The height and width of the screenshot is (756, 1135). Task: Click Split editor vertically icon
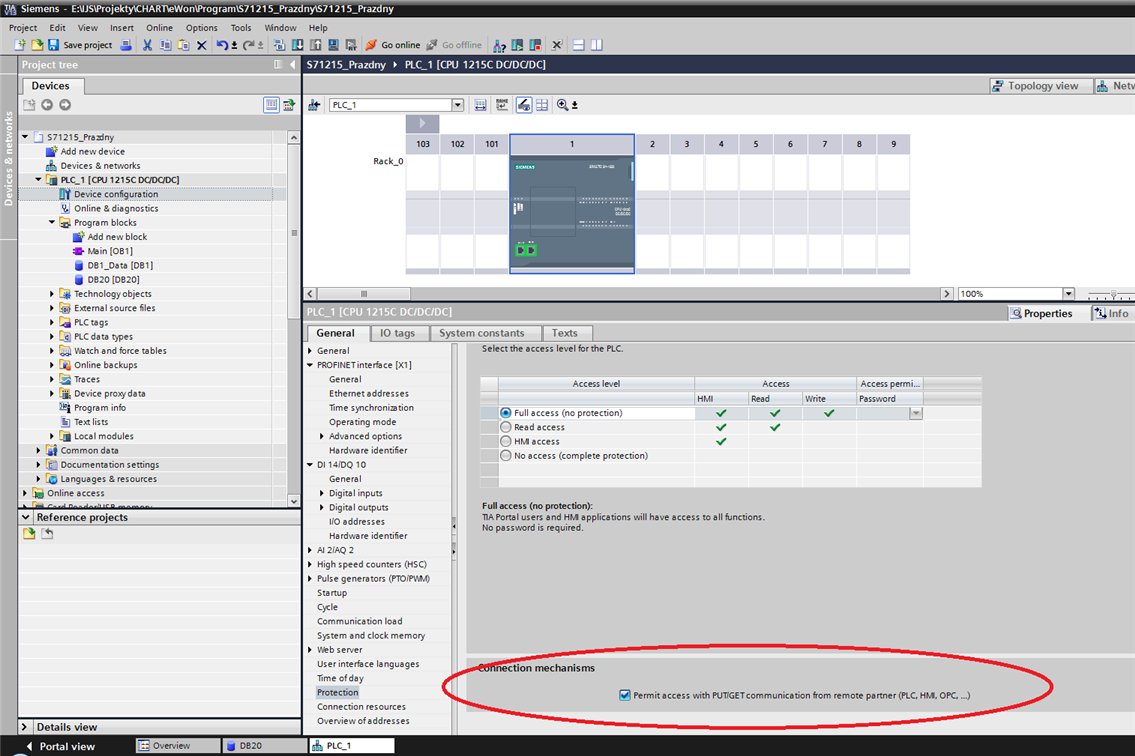(x=596, y=45)
